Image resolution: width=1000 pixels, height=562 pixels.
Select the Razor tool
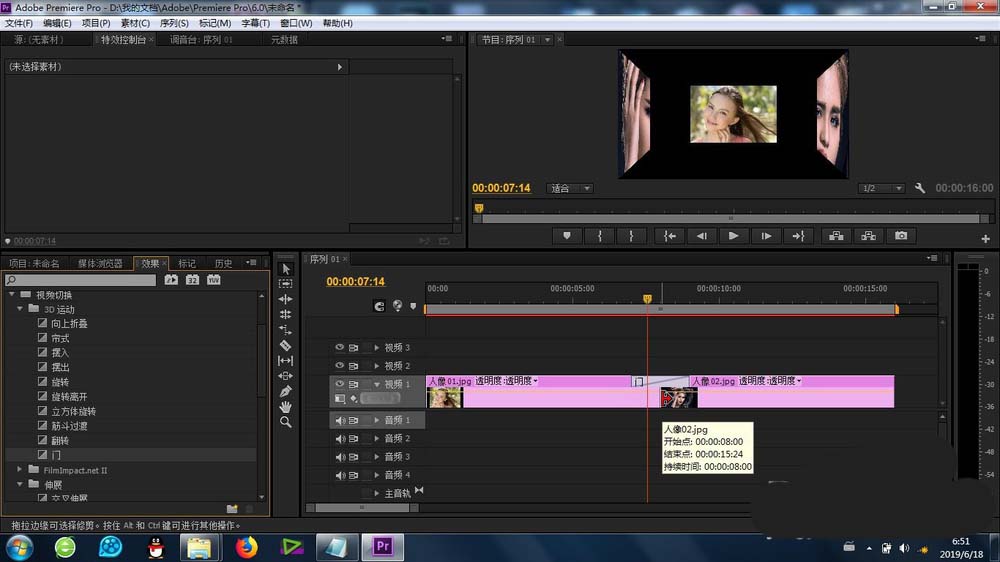click(x=286, y=345)
